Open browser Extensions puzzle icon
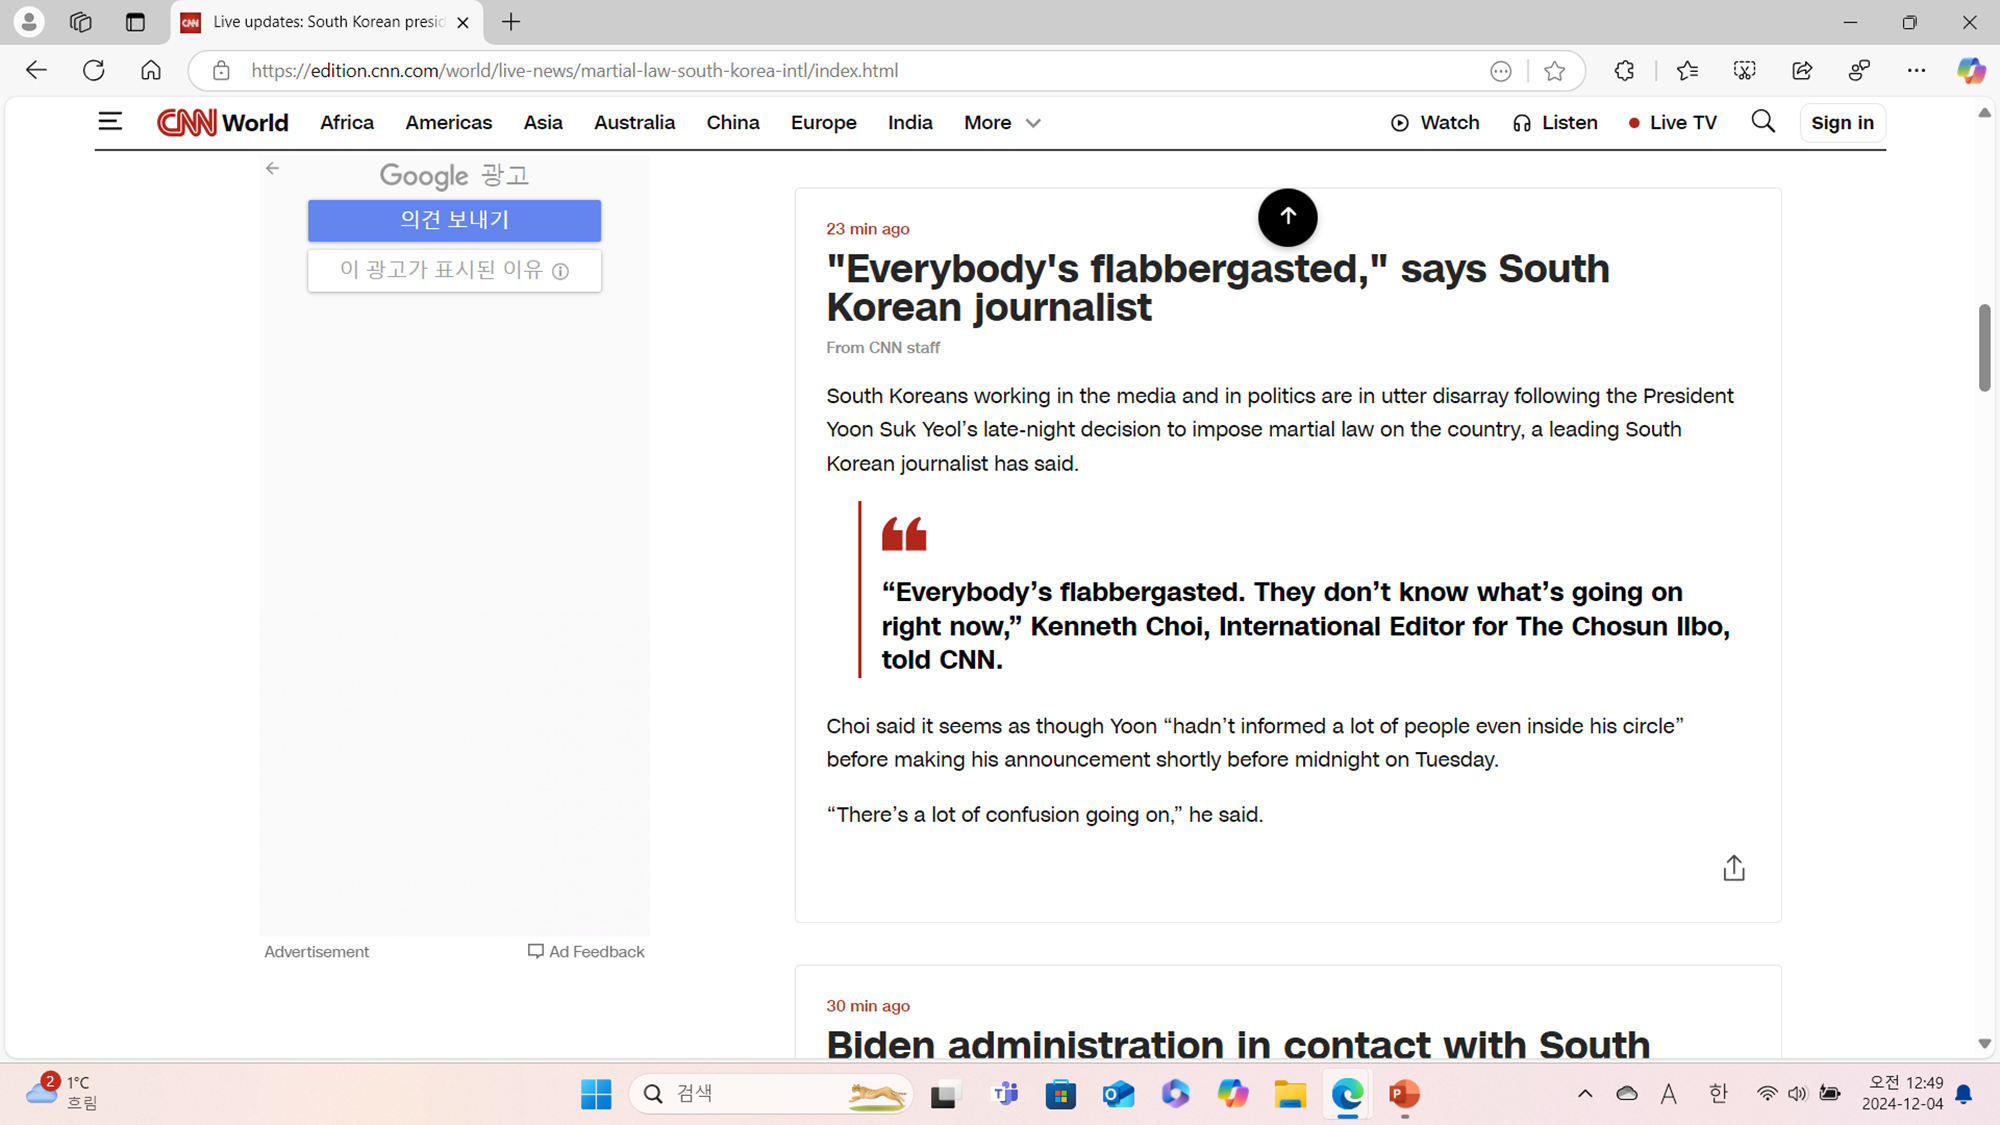 tap(1624, 71)
